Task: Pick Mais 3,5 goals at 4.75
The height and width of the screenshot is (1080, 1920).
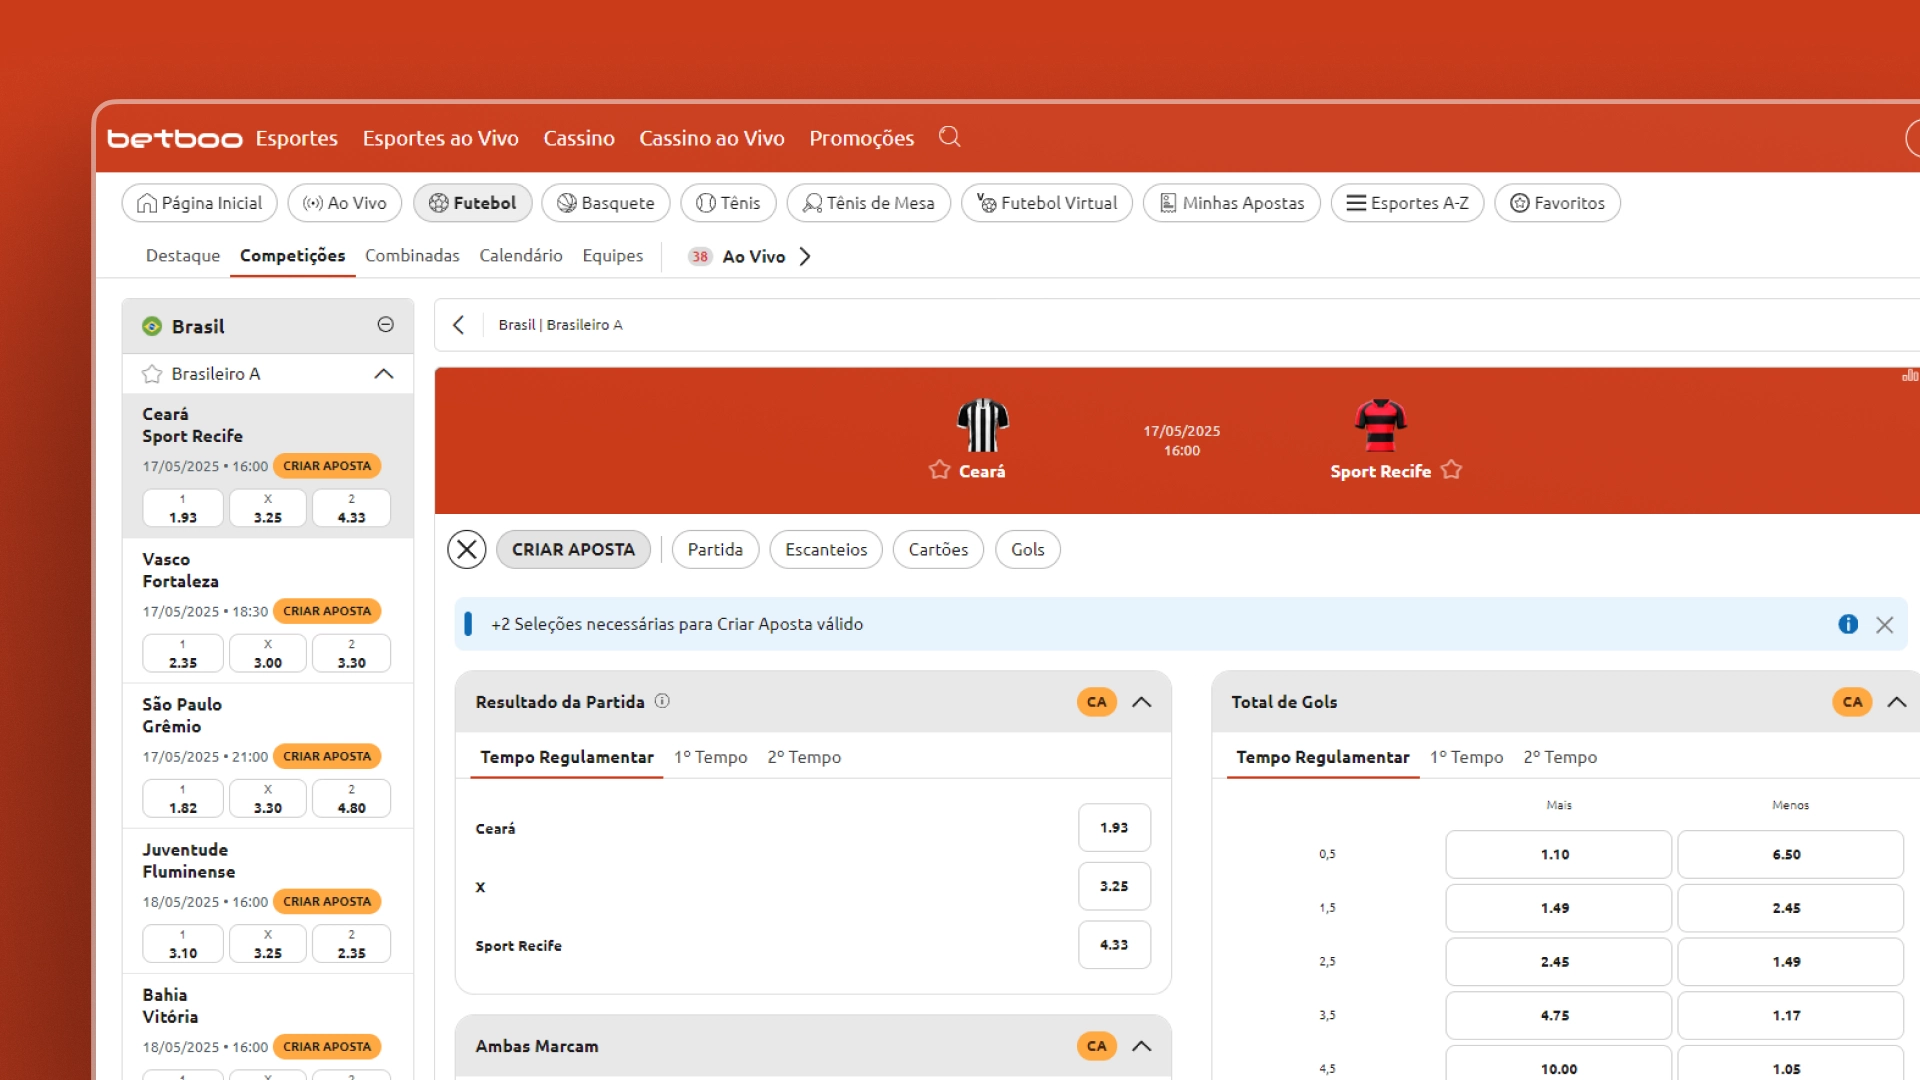Action: coord(1558,1015)
